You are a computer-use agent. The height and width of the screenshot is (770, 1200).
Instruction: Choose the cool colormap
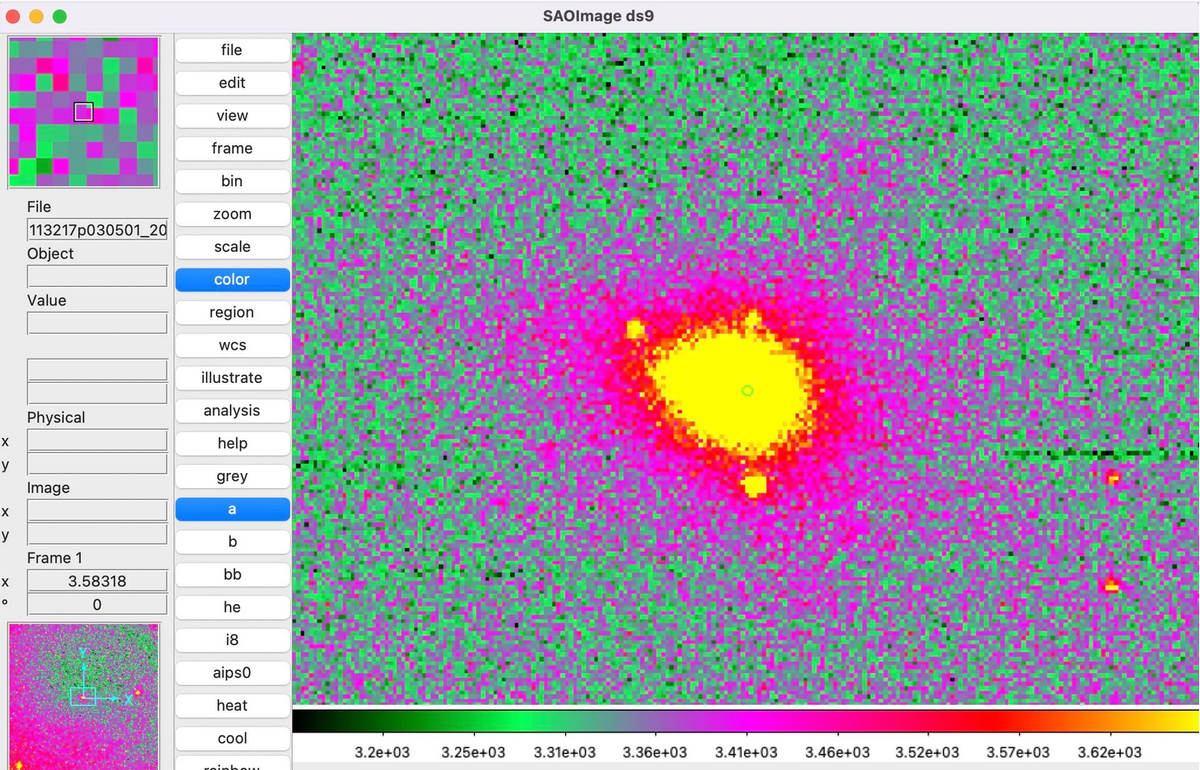pos(232,738)
